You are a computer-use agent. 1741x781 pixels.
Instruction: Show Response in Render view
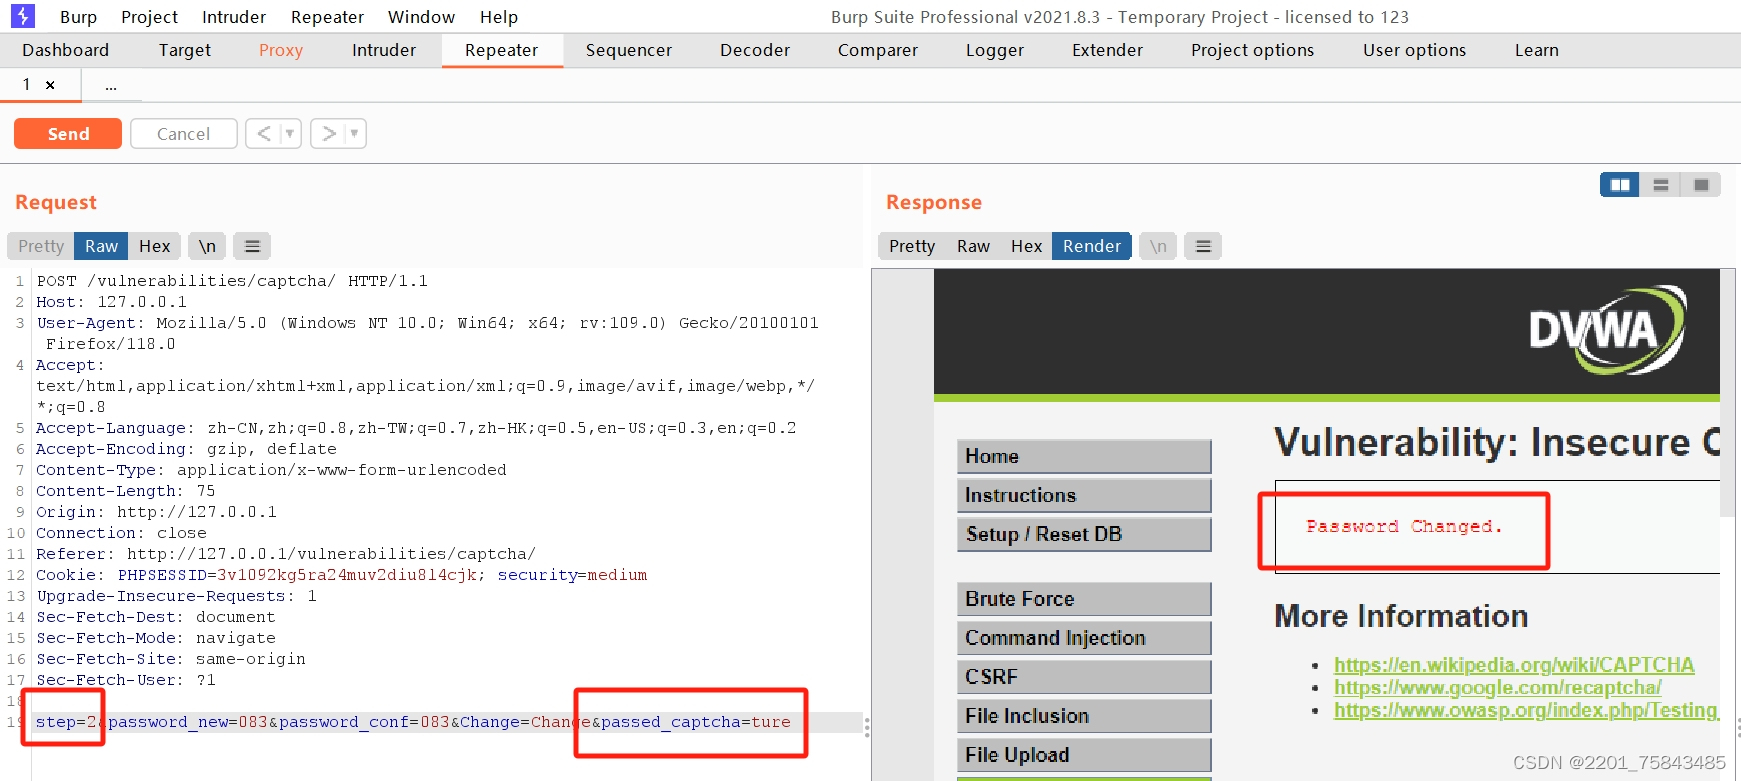[x=1092, y=246]
